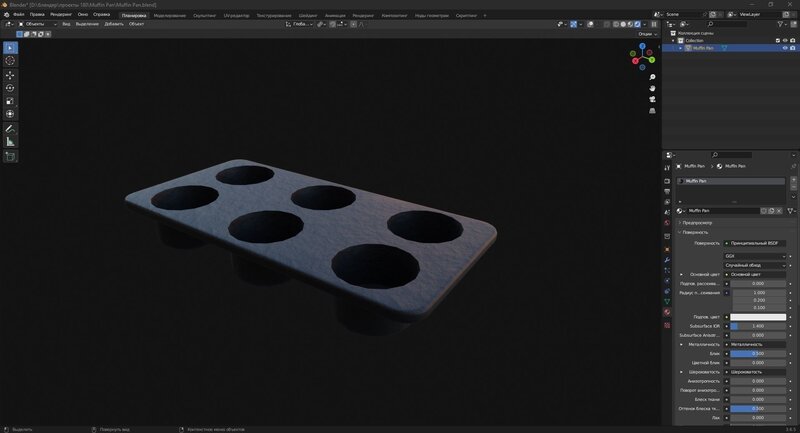Image resolution: width=800 pixels, height=433 pixels.
Task: Toggle the Collection visibility eye icon
Action: pos(784,41)
